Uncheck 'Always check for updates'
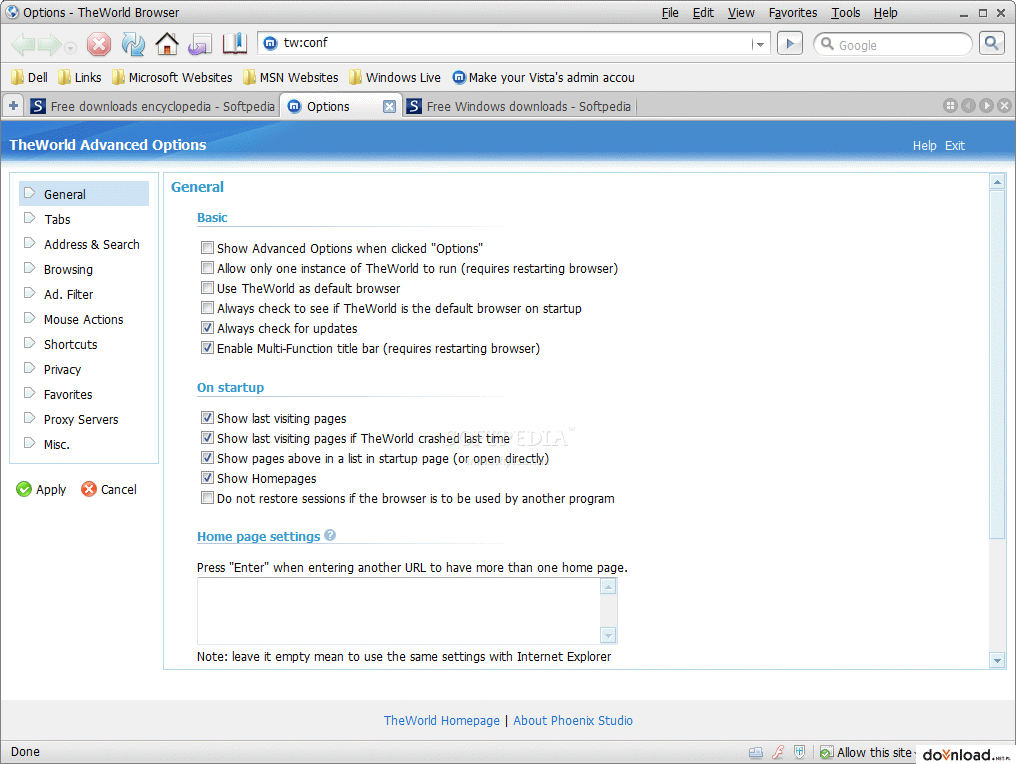The width and height of the screenshot is (1016, 764). 207,328
